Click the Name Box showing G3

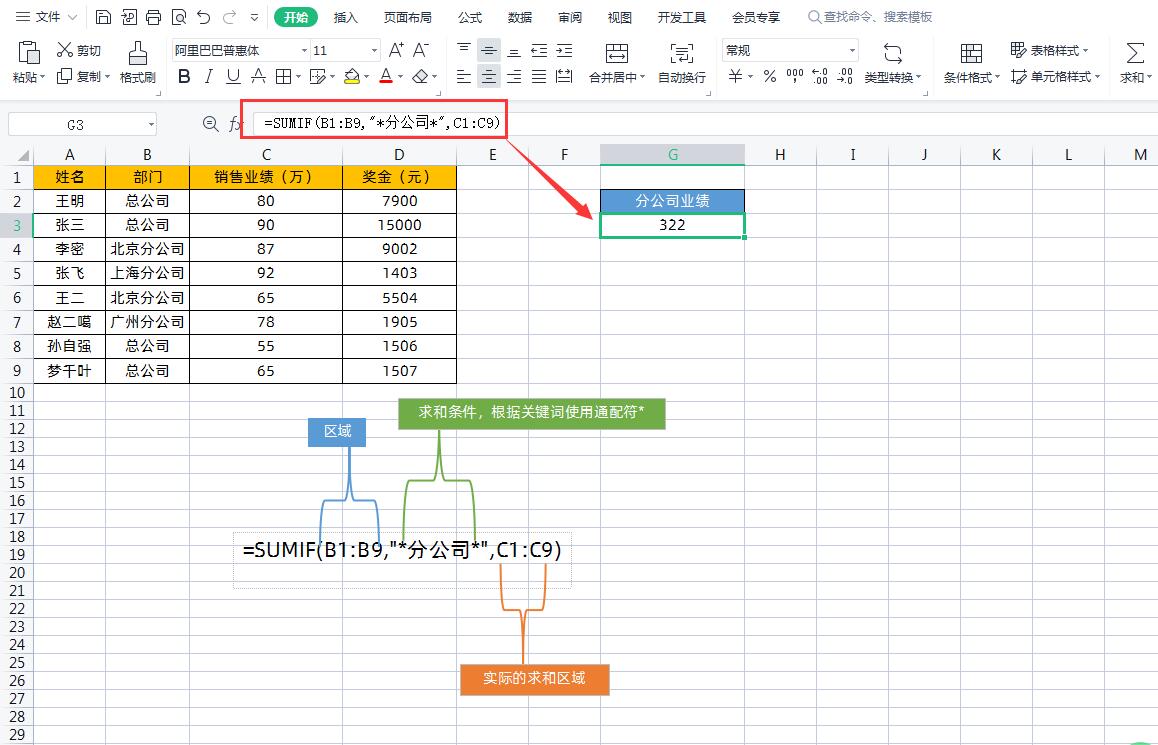(x=76, y=124)
